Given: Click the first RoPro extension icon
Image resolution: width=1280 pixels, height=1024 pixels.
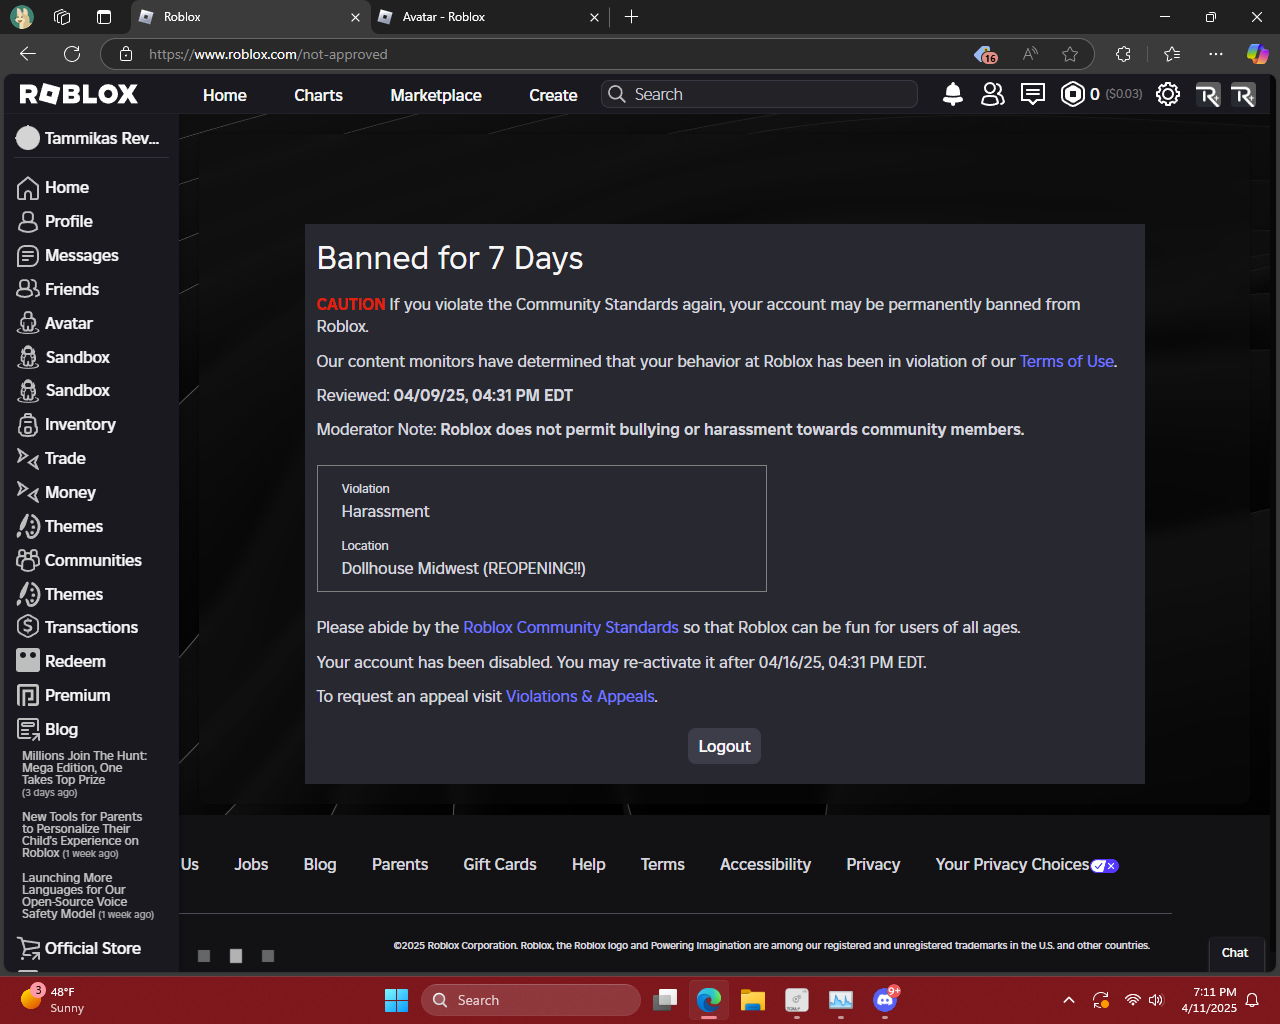Looking at the screenshot, I should (x=1208, y=95).
